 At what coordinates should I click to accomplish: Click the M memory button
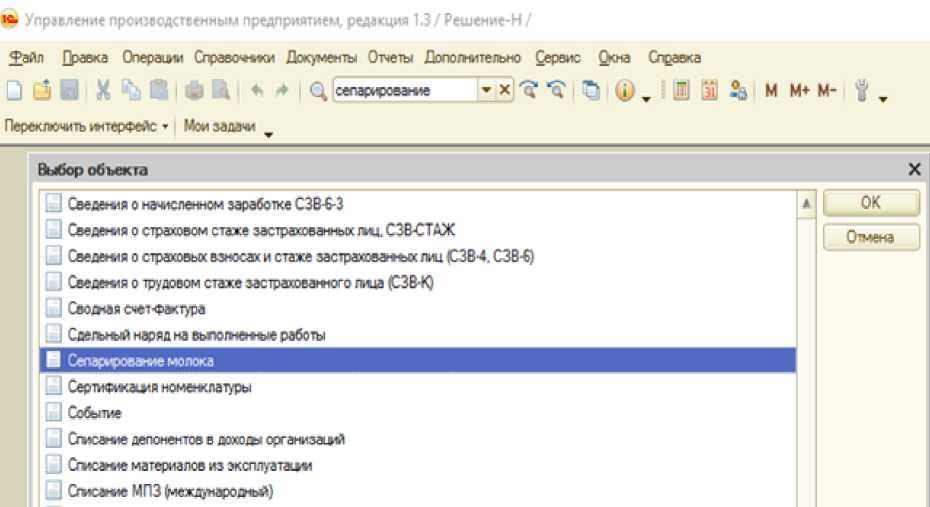coord(771,91)
